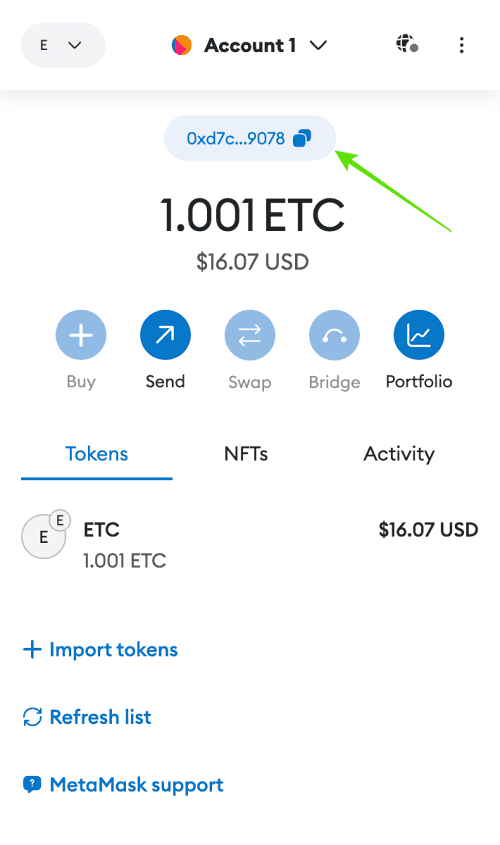Switch to the Activity tab

tap(399, 454)
